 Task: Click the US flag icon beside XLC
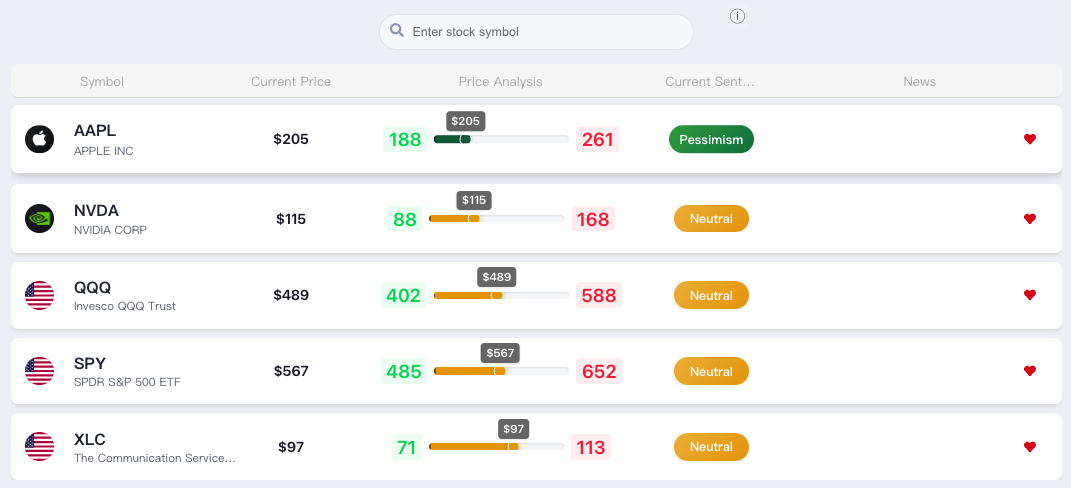click(40, 446)
